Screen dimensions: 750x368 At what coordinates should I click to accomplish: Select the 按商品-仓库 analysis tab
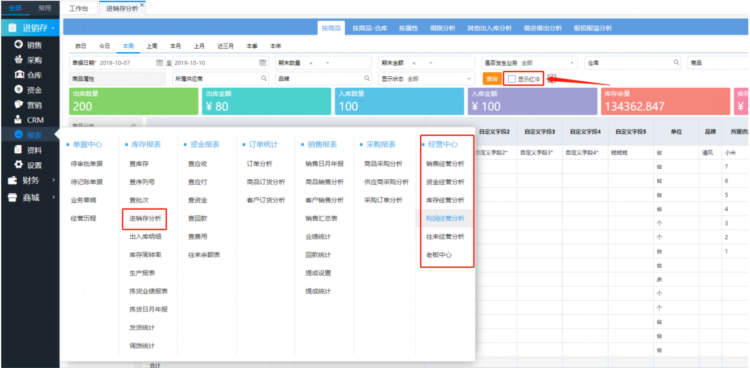tap(369, 28)
